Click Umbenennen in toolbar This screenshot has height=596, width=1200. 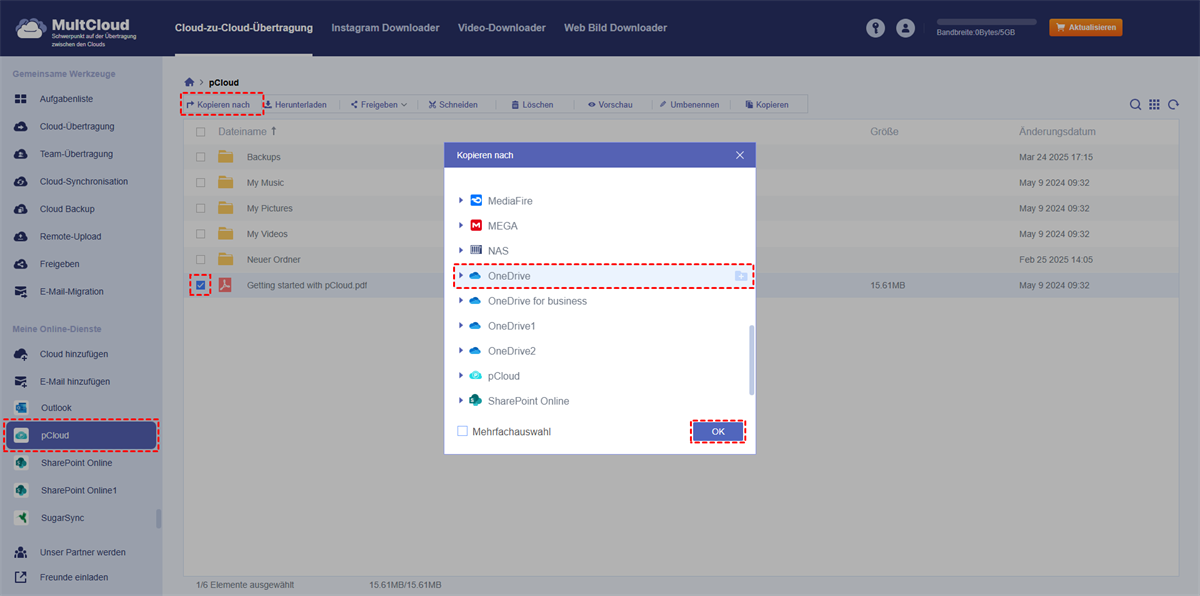coord(689,105)
